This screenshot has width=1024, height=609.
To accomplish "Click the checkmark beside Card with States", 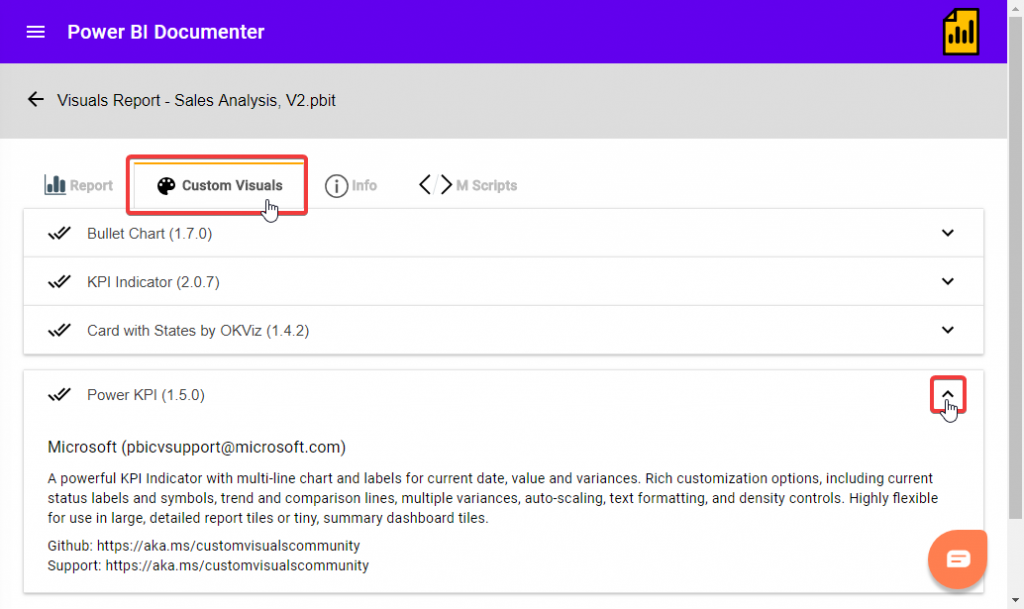I will click(x=59, y=329).
